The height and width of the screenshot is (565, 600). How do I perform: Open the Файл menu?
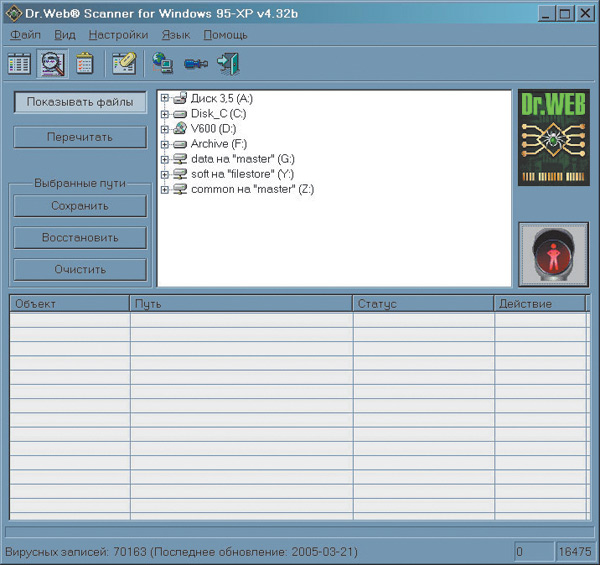(x=25, y=34)
